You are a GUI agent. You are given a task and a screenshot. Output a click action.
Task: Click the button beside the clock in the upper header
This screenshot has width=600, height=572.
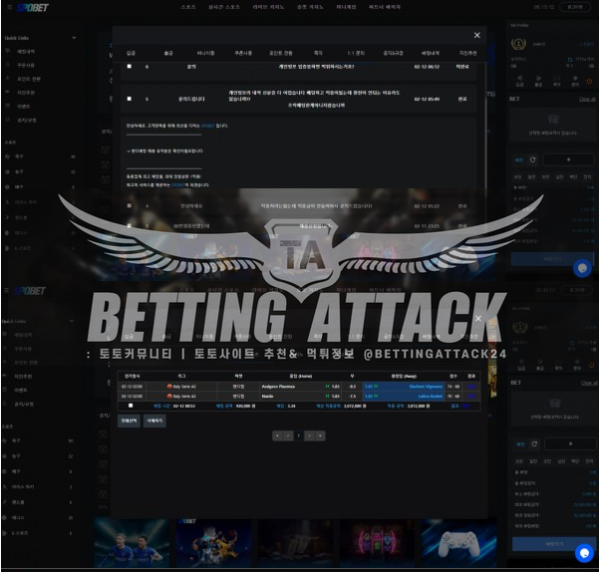coord(576,7)
